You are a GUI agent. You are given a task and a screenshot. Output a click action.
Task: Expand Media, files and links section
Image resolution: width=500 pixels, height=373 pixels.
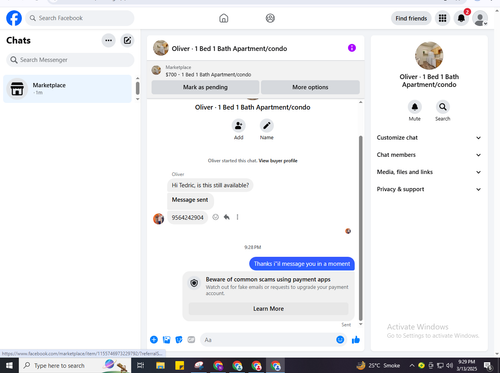[x=429, y=172]
